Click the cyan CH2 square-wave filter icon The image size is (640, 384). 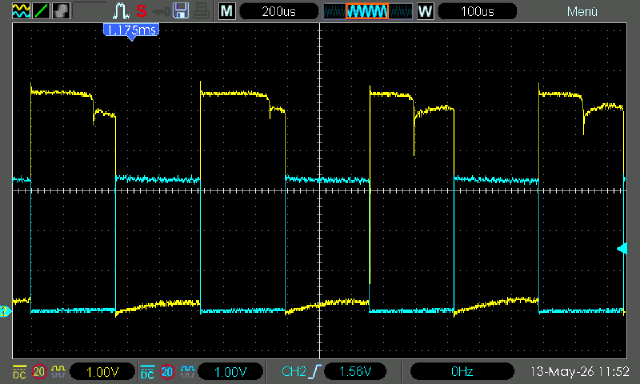coord(187,371)
